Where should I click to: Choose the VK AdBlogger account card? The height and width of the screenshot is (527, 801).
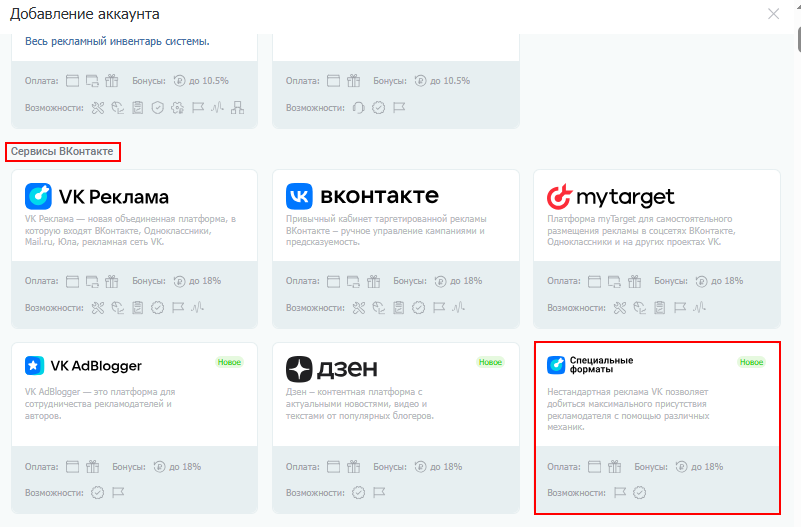point(134,428)
